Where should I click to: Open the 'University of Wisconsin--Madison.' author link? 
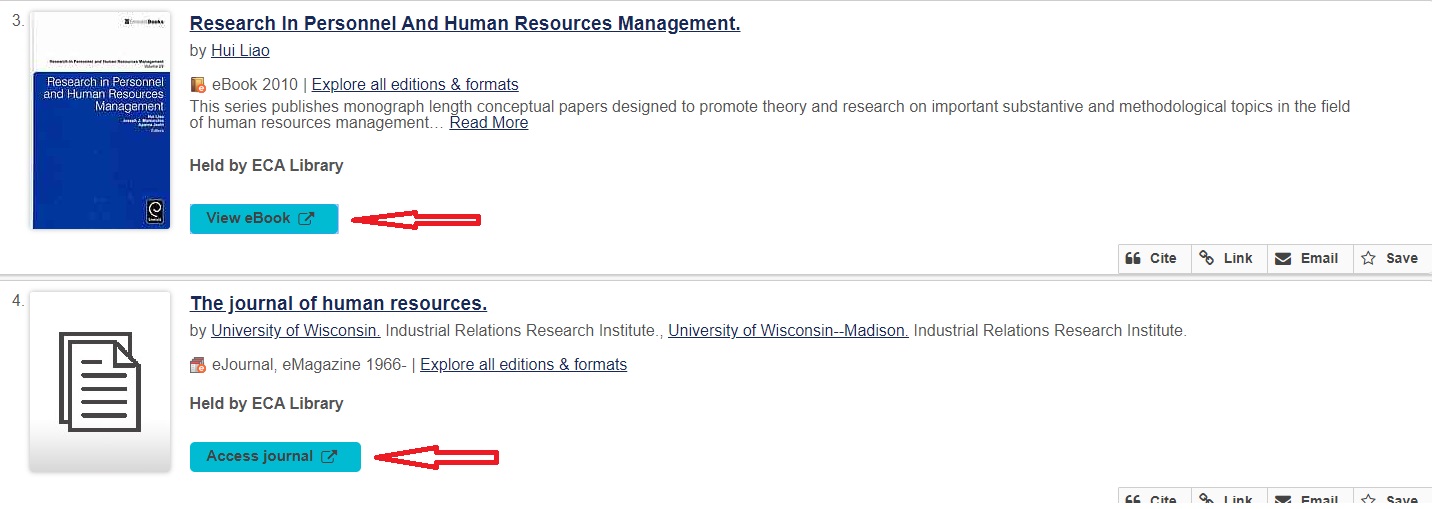click(788, 330)
